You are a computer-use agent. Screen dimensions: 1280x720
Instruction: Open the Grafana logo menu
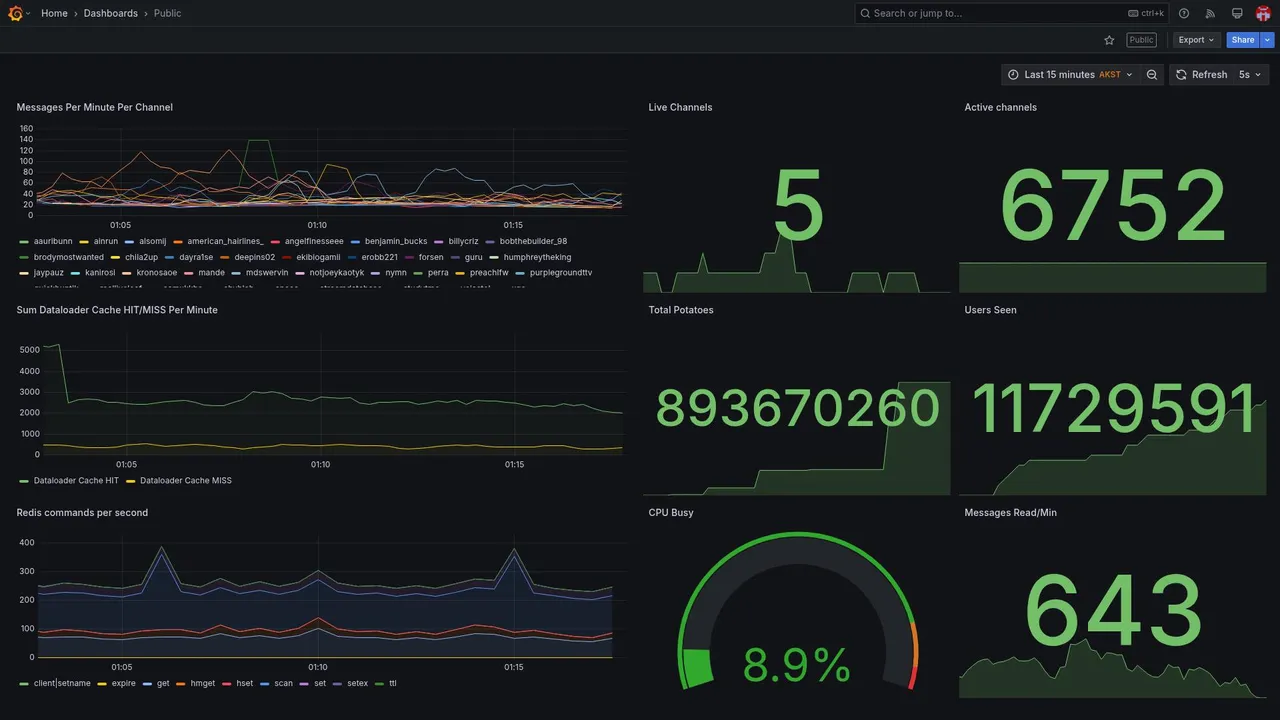[16, 13]
